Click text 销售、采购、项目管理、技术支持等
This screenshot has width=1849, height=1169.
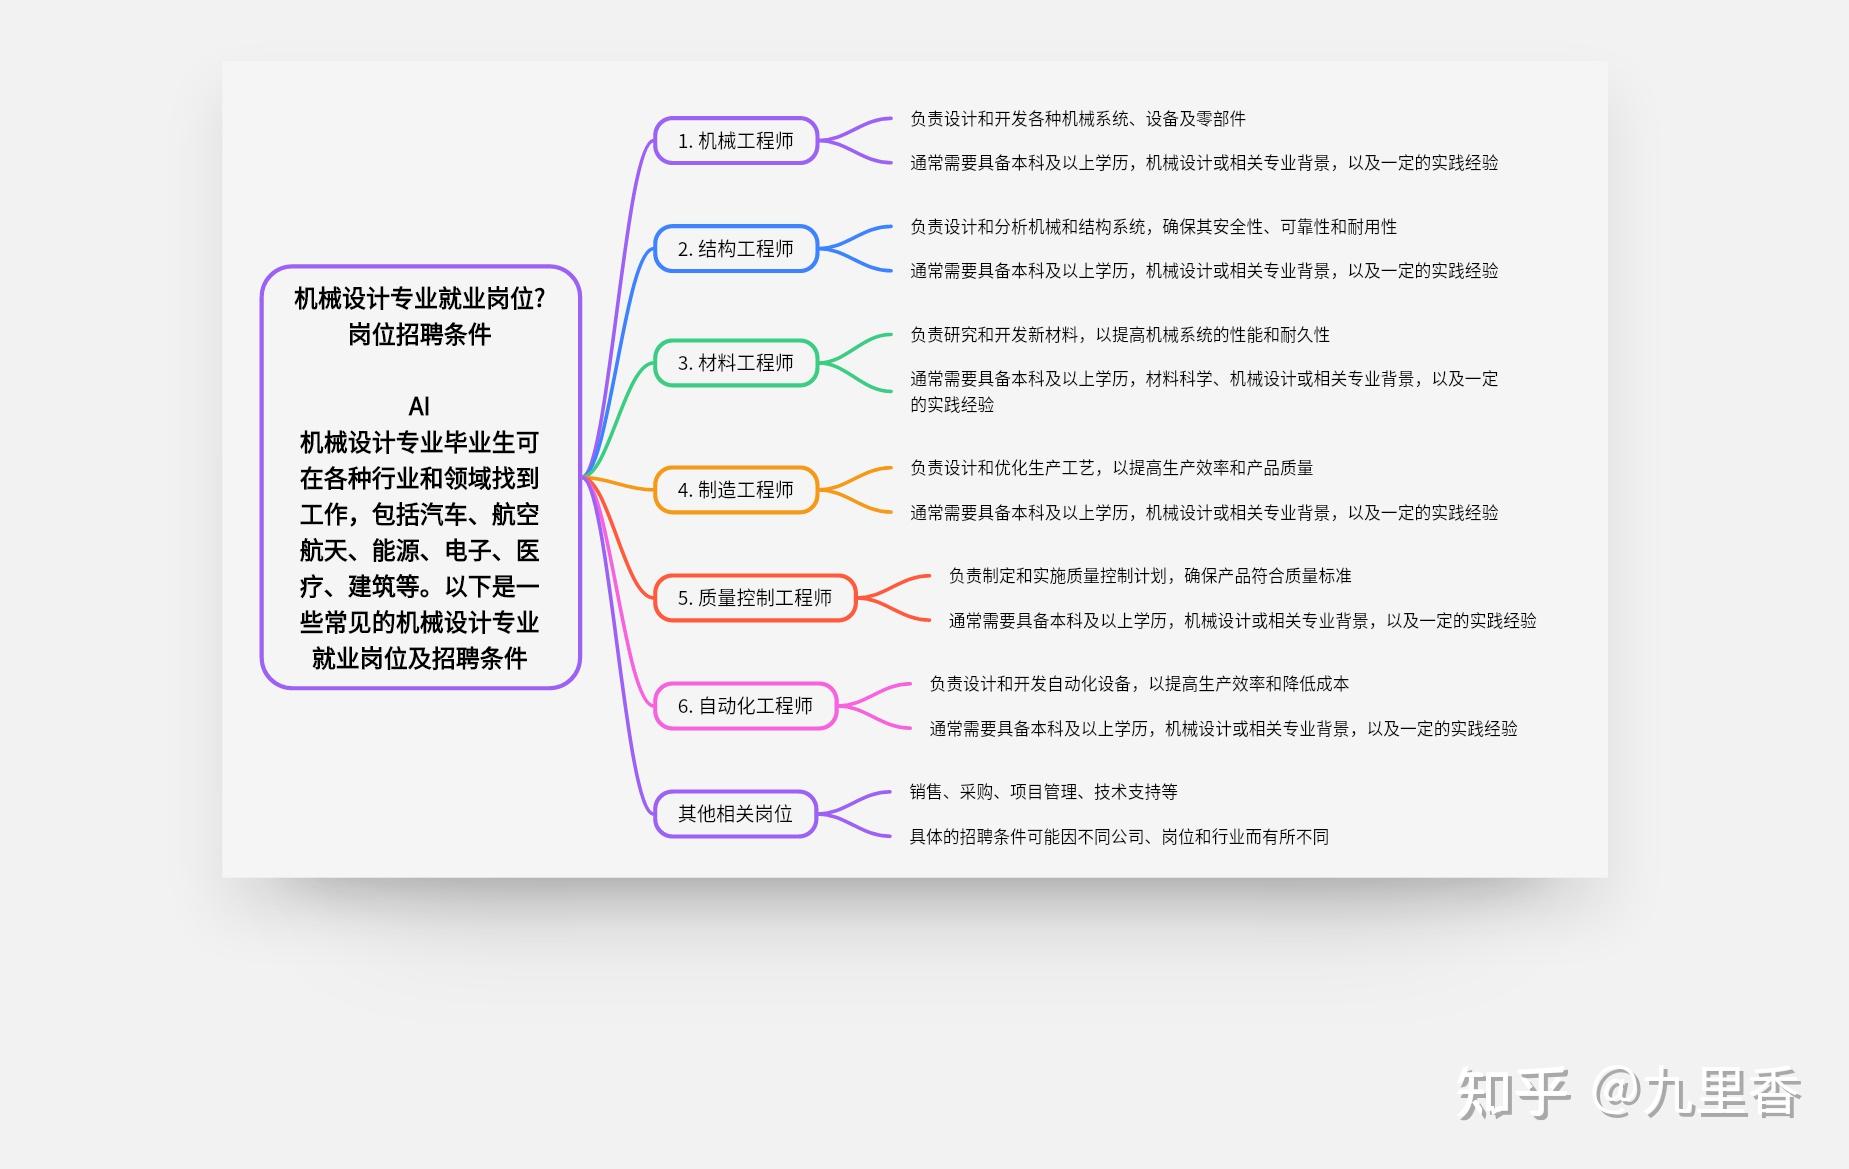1043,792
